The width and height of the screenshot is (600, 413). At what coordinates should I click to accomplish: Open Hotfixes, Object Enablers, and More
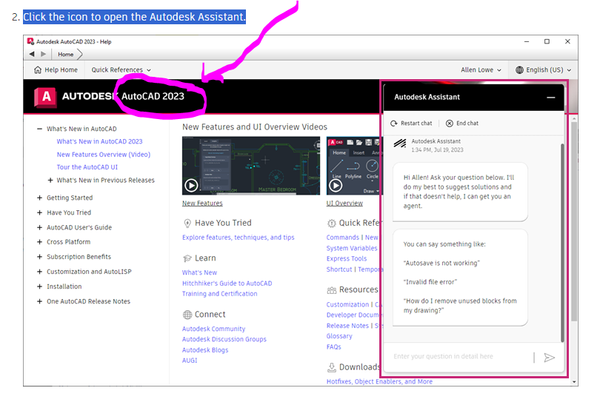point(379,382)
